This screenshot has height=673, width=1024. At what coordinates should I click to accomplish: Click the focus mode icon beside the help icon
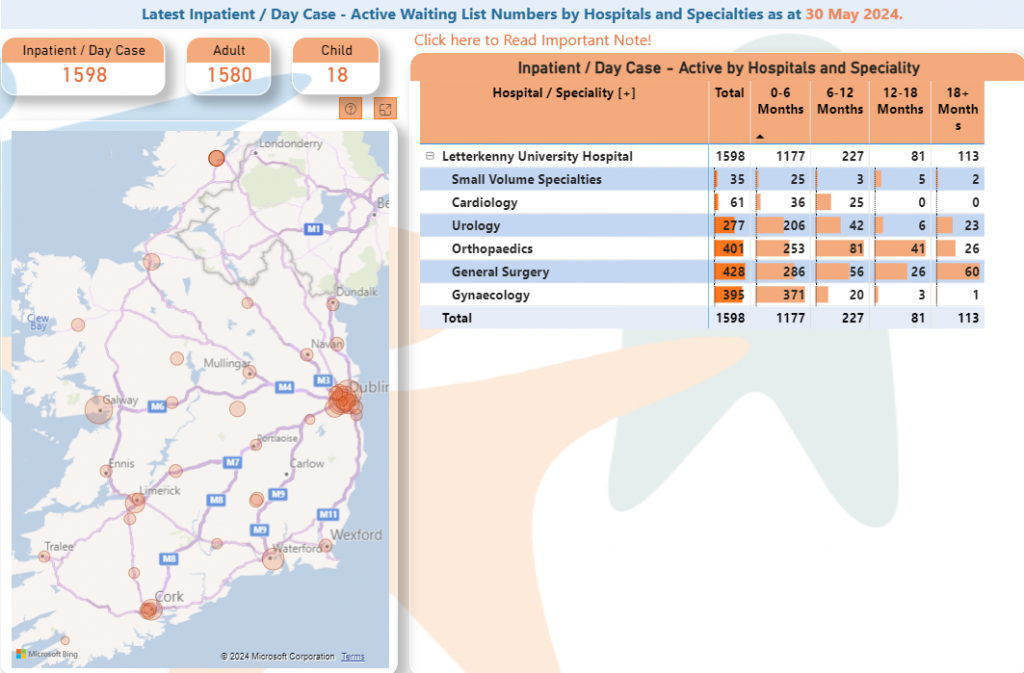pyautogui.click(x=385, y=108)
